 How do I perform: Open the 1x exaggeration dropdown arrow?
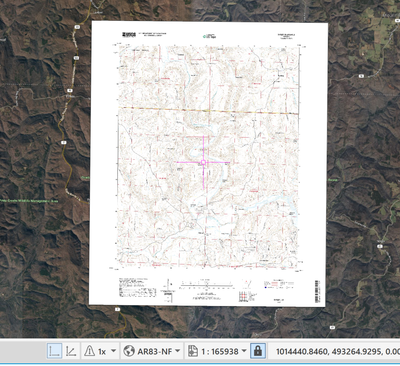coord(113,351)
